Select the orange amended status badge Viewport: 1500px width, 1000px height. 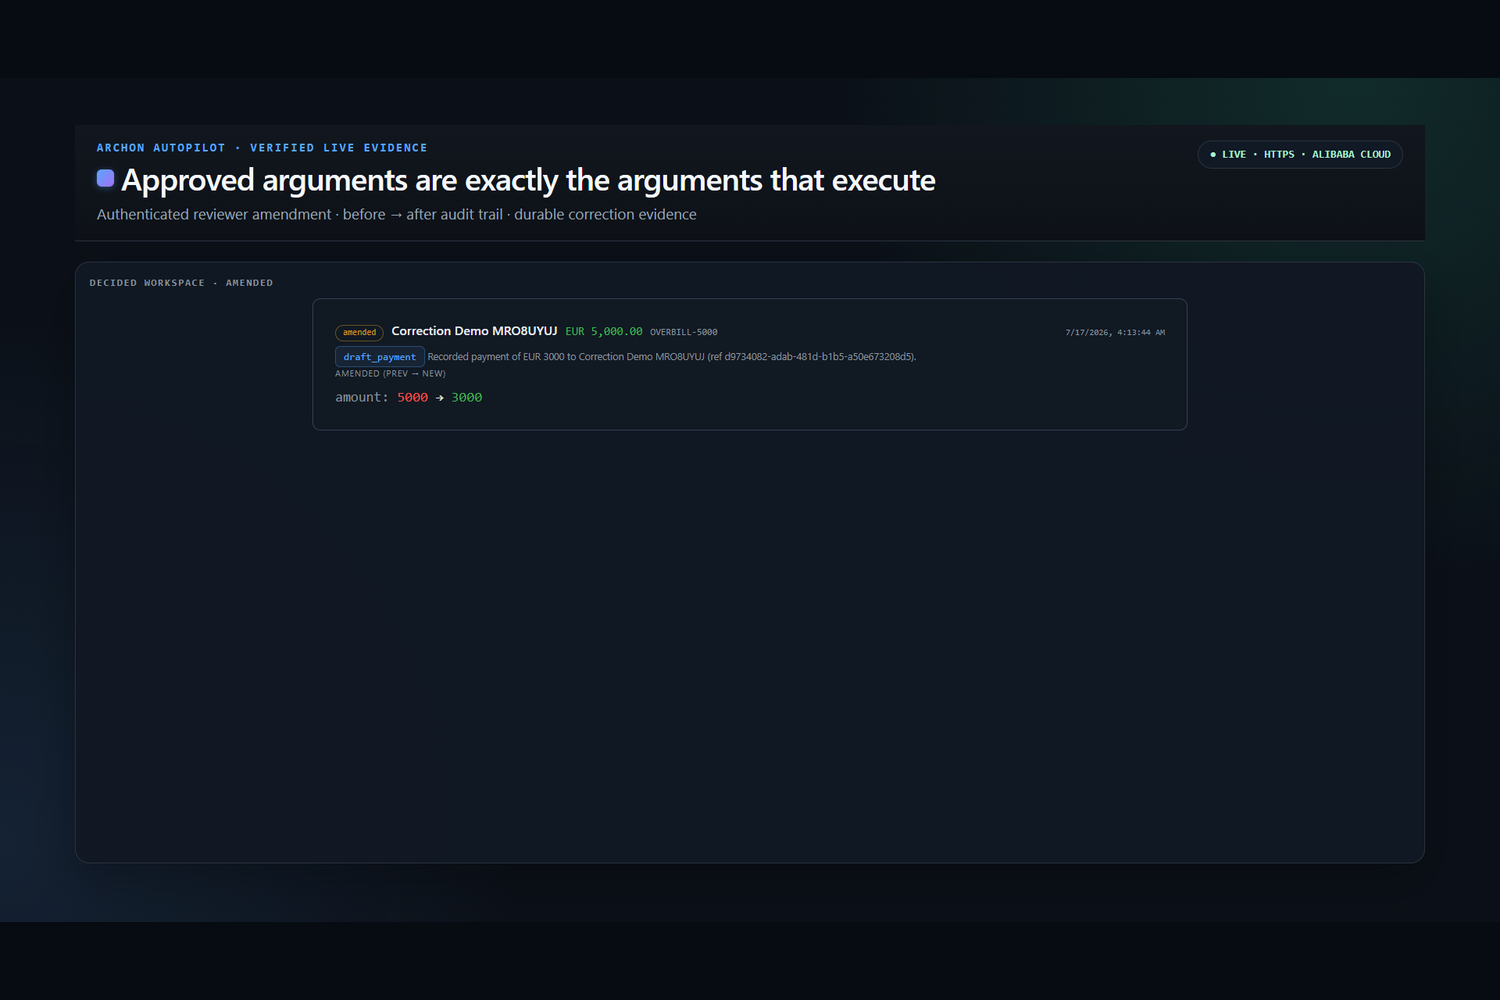coord(359,333)
